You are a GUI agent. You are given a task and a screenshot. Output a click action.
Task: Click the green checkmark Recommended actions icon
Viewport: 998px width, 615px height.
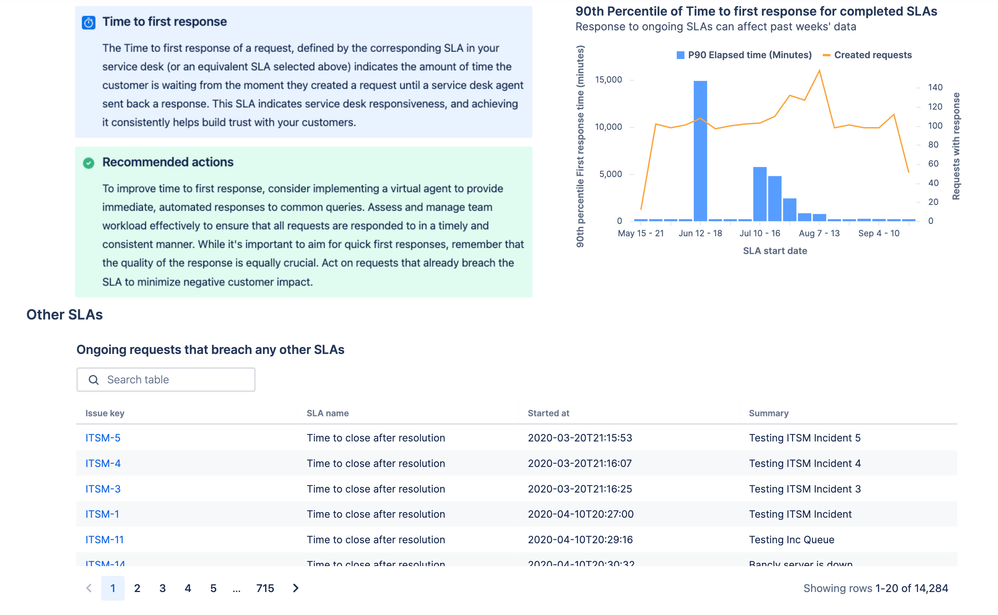88,163
